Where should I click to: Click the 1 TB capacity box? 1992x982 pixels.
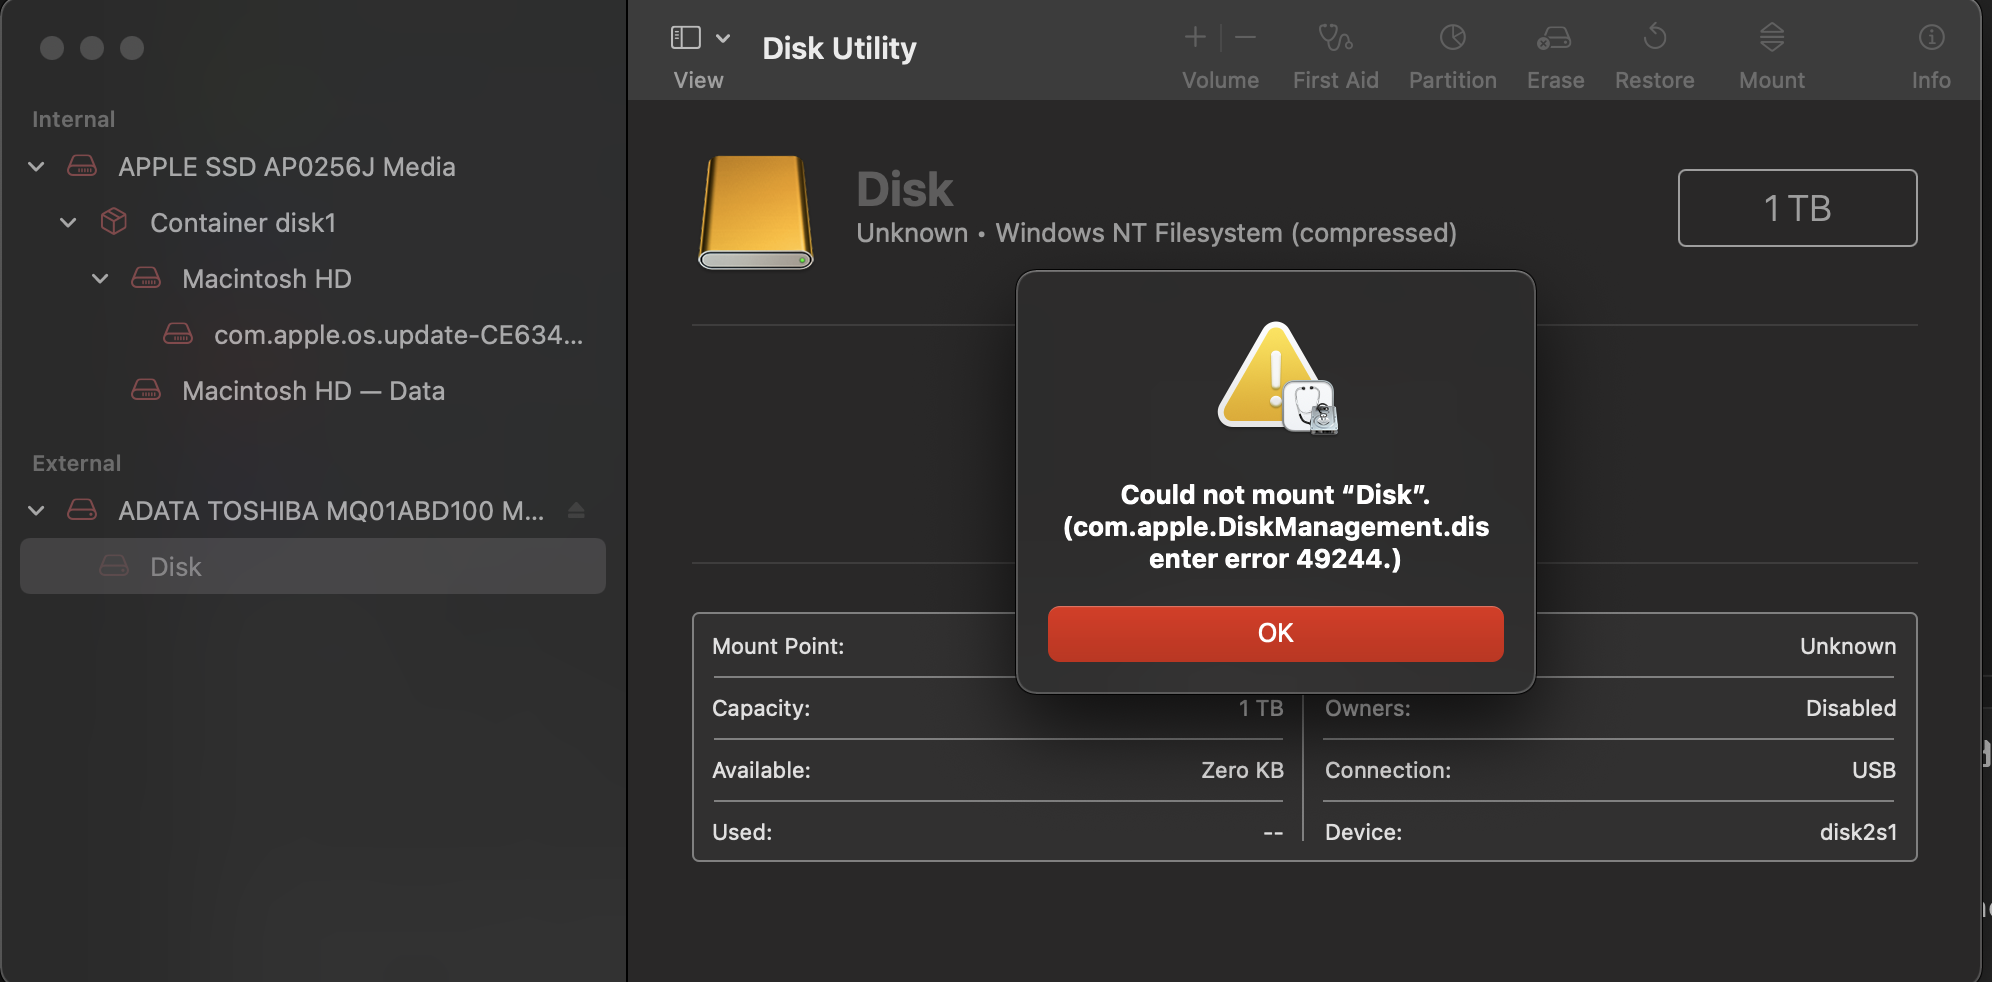1797,208
